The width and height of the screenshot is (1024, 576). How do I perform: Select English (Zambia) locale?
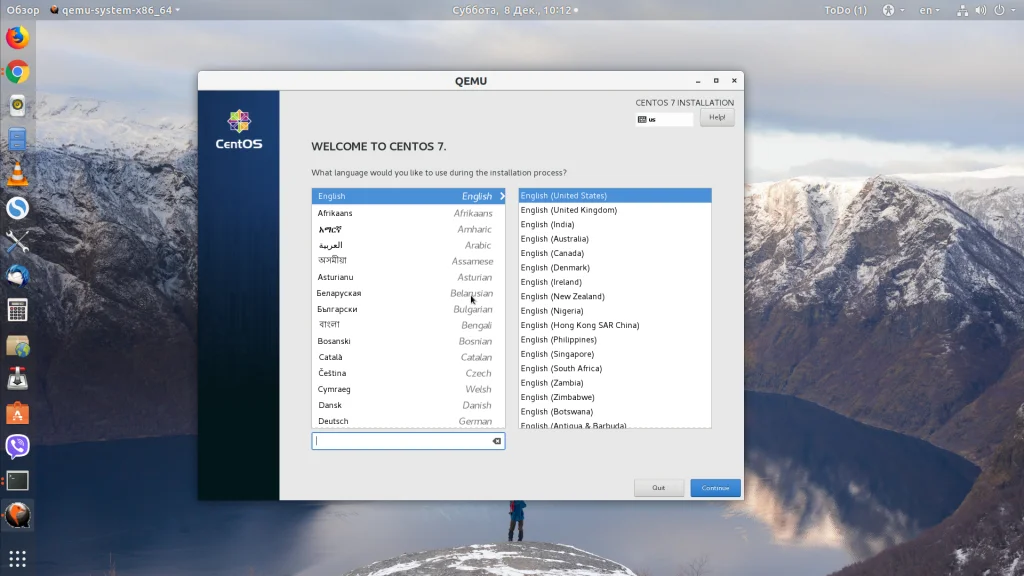pos(615,382)
